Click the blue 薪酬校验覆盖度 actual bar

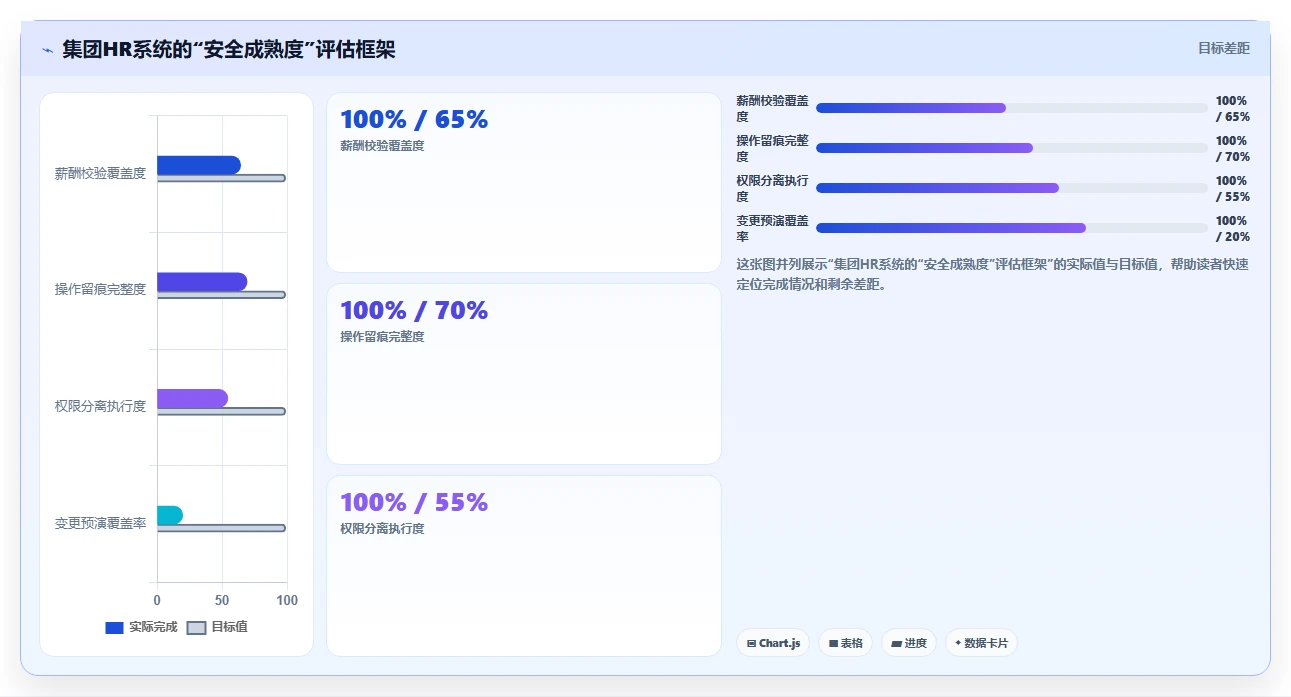pyautogui.click(x=199, y=165)
